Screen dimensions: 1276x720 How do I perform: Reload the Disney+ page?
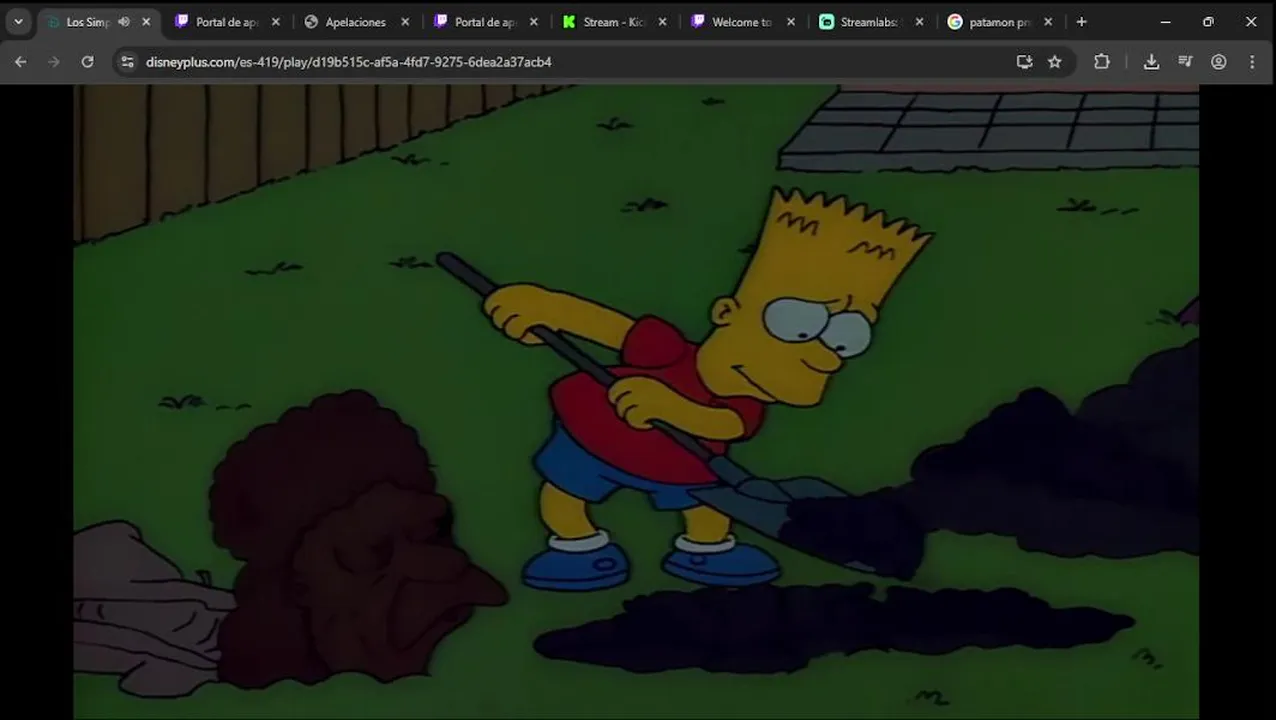click(x=87, y=62)
